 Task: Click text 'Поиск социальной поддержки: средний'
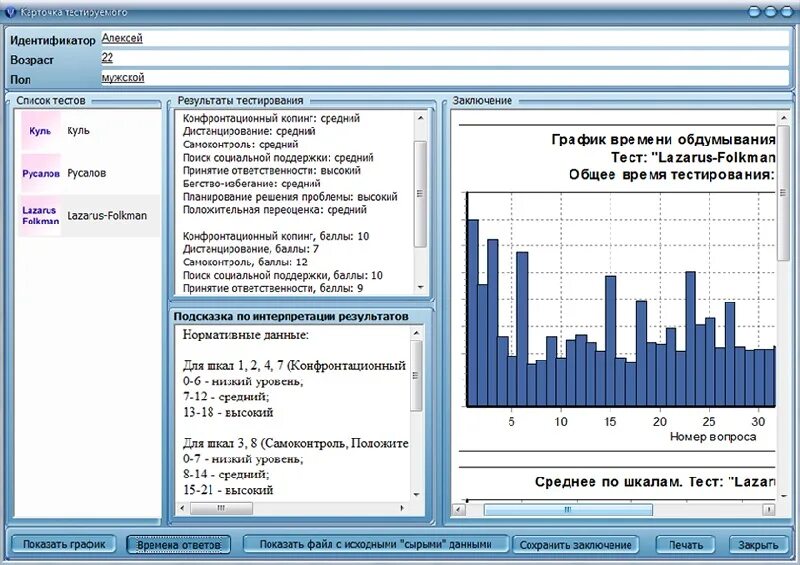point(278,158)
